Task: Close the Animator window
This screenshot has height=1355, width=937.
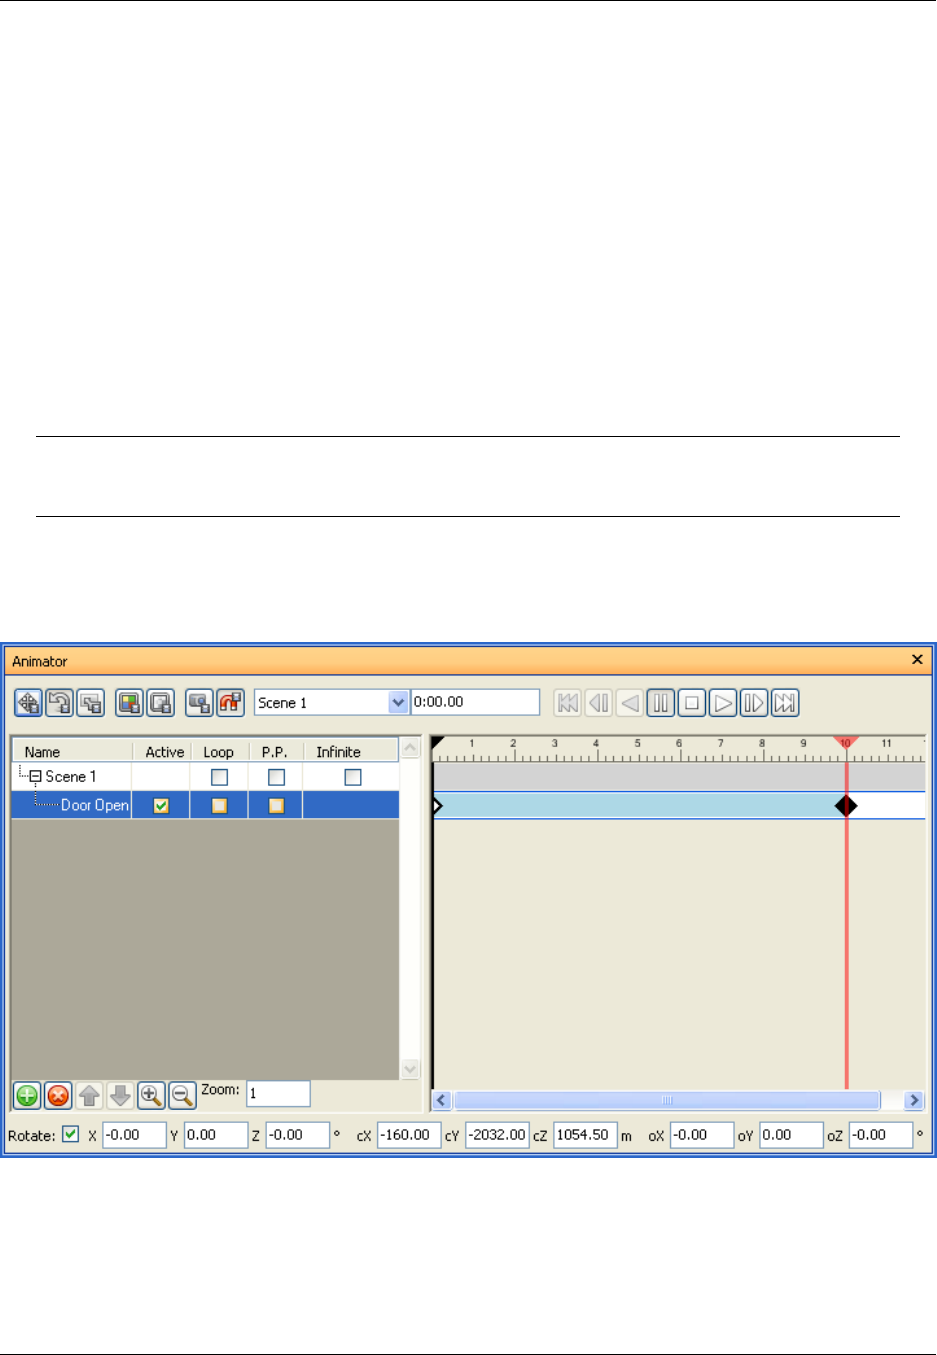Action: point(917,660)
